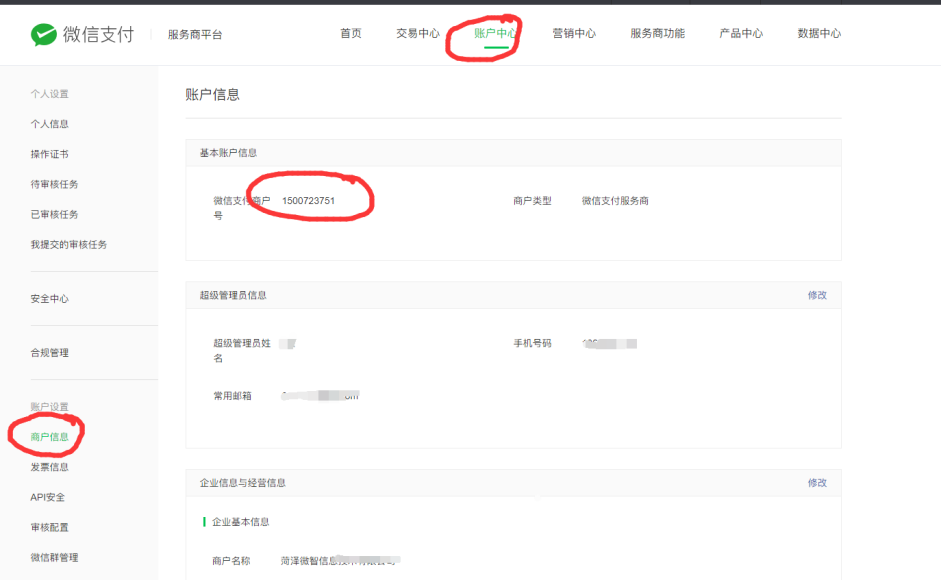This screenshot has height=581, width=942.
Task: Open 我提交的审核任务 sidebar item
Action: point(69,245)
